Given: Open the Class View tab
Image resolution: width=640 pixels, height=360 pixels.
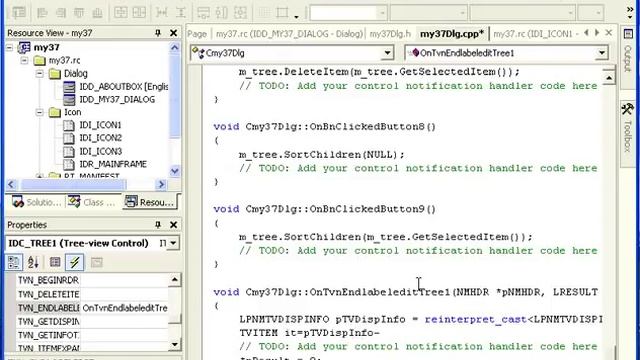Looking at the screenshot, I should [92, 202].
